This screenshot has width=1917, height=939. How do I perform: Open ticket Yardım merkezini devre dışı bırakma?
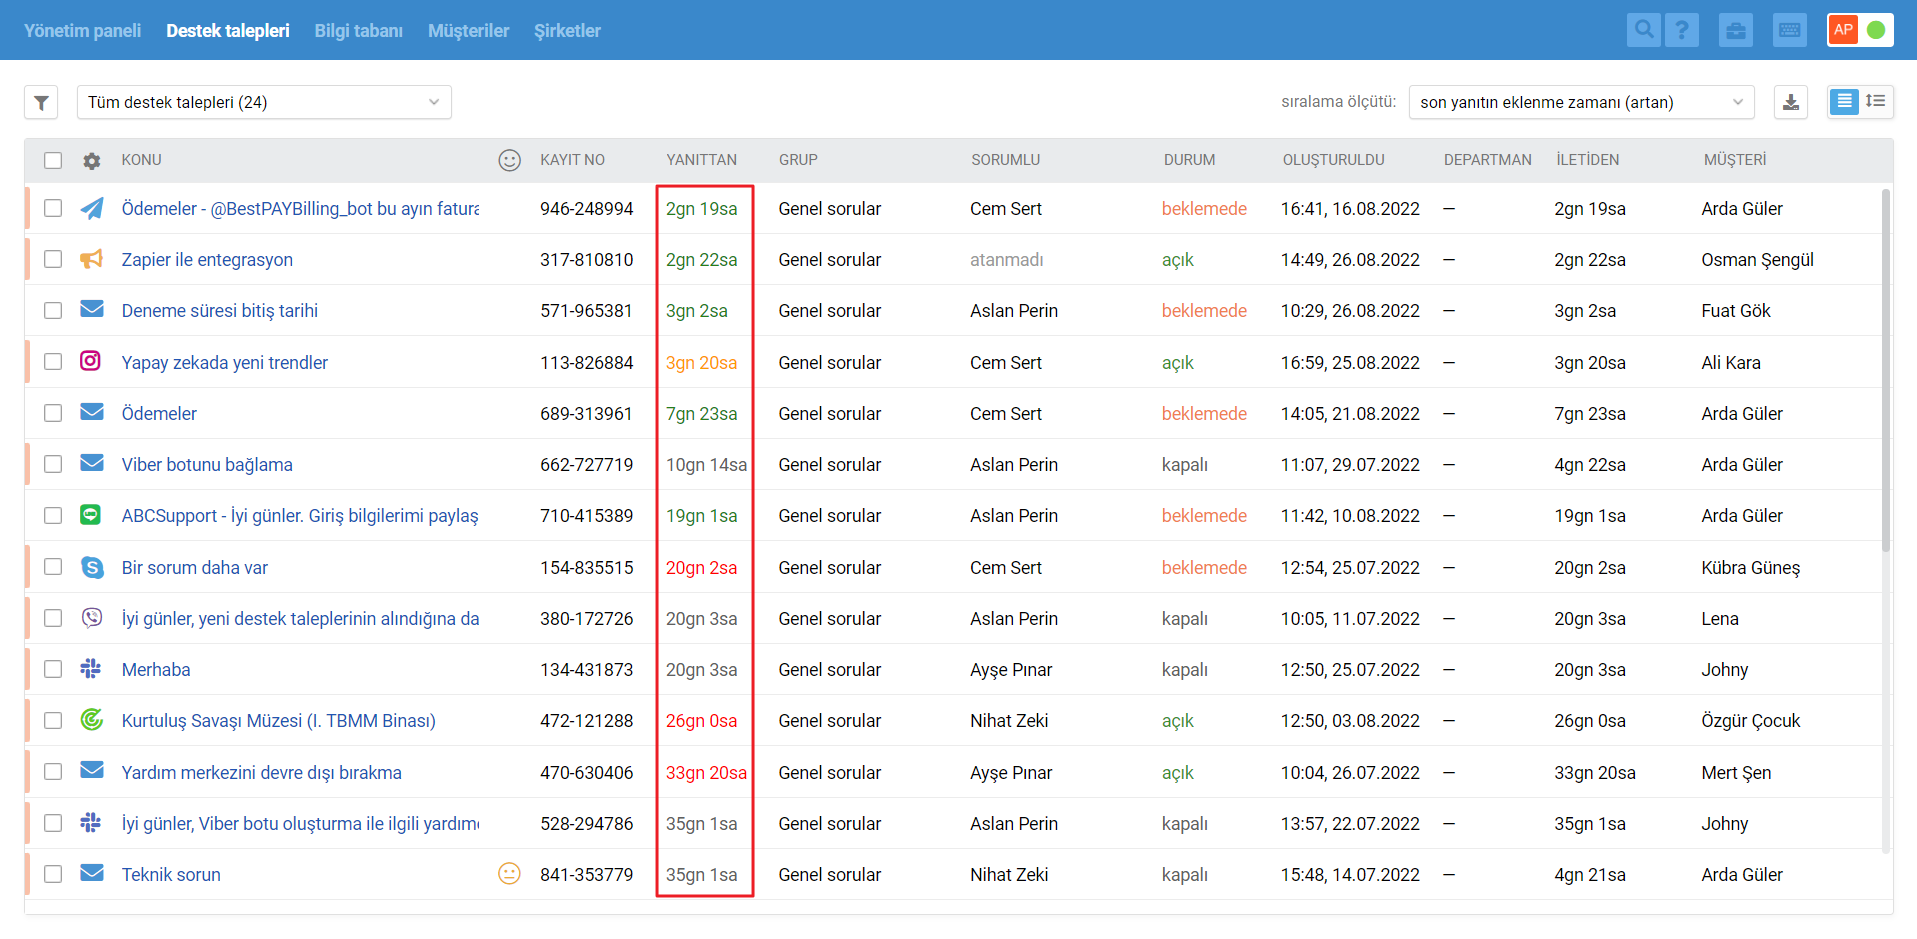pos(262,773)
